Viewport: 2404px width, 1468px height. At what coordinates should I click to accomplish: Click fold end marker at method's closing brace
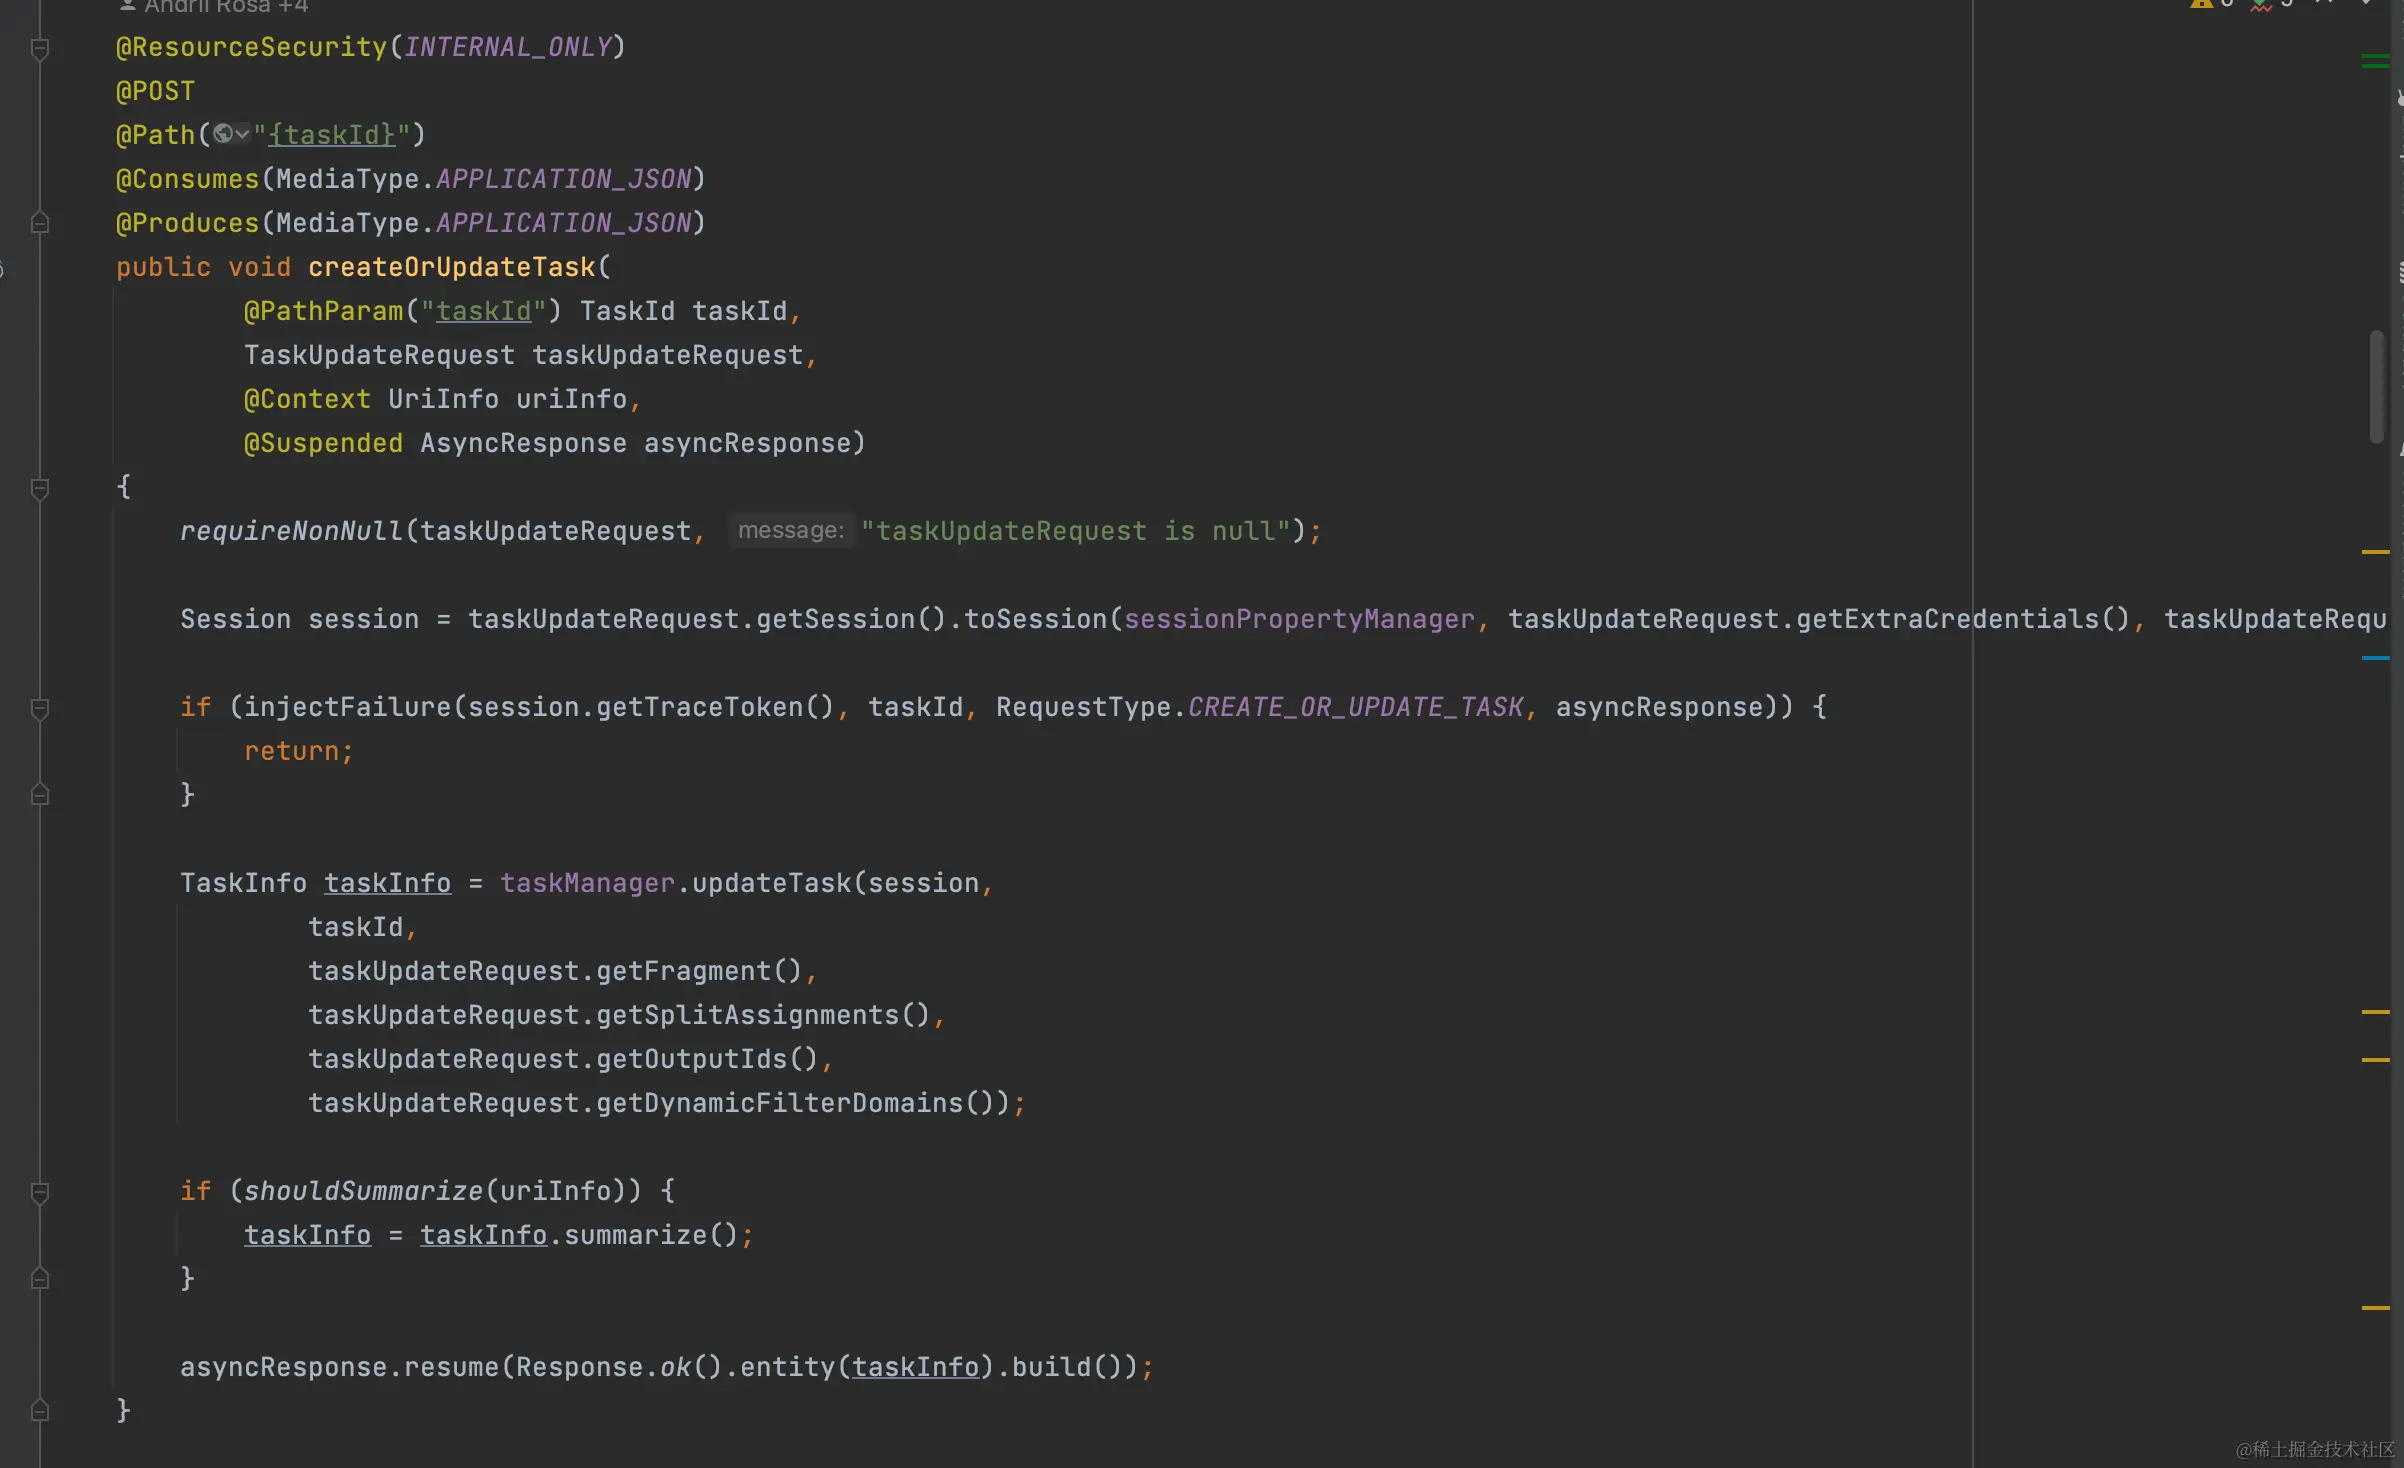click(x=40, y=1410)
